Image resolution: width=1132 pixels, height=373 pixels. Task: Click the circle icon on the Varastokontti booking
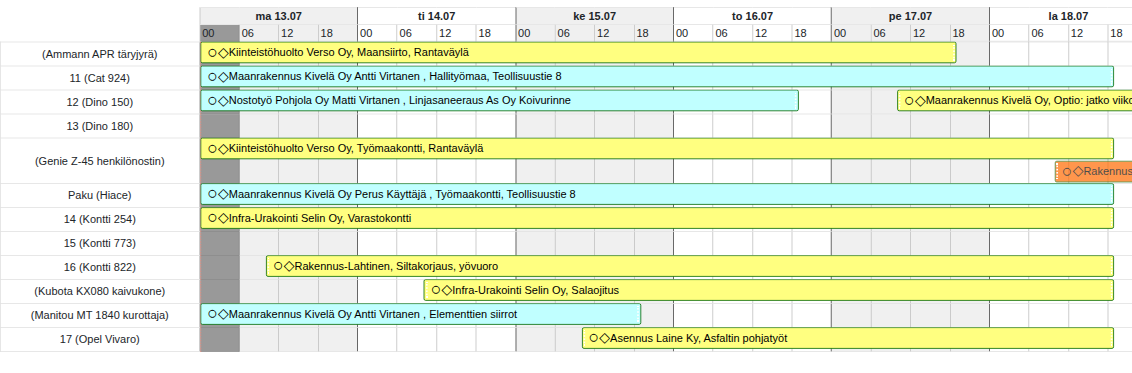212,218
